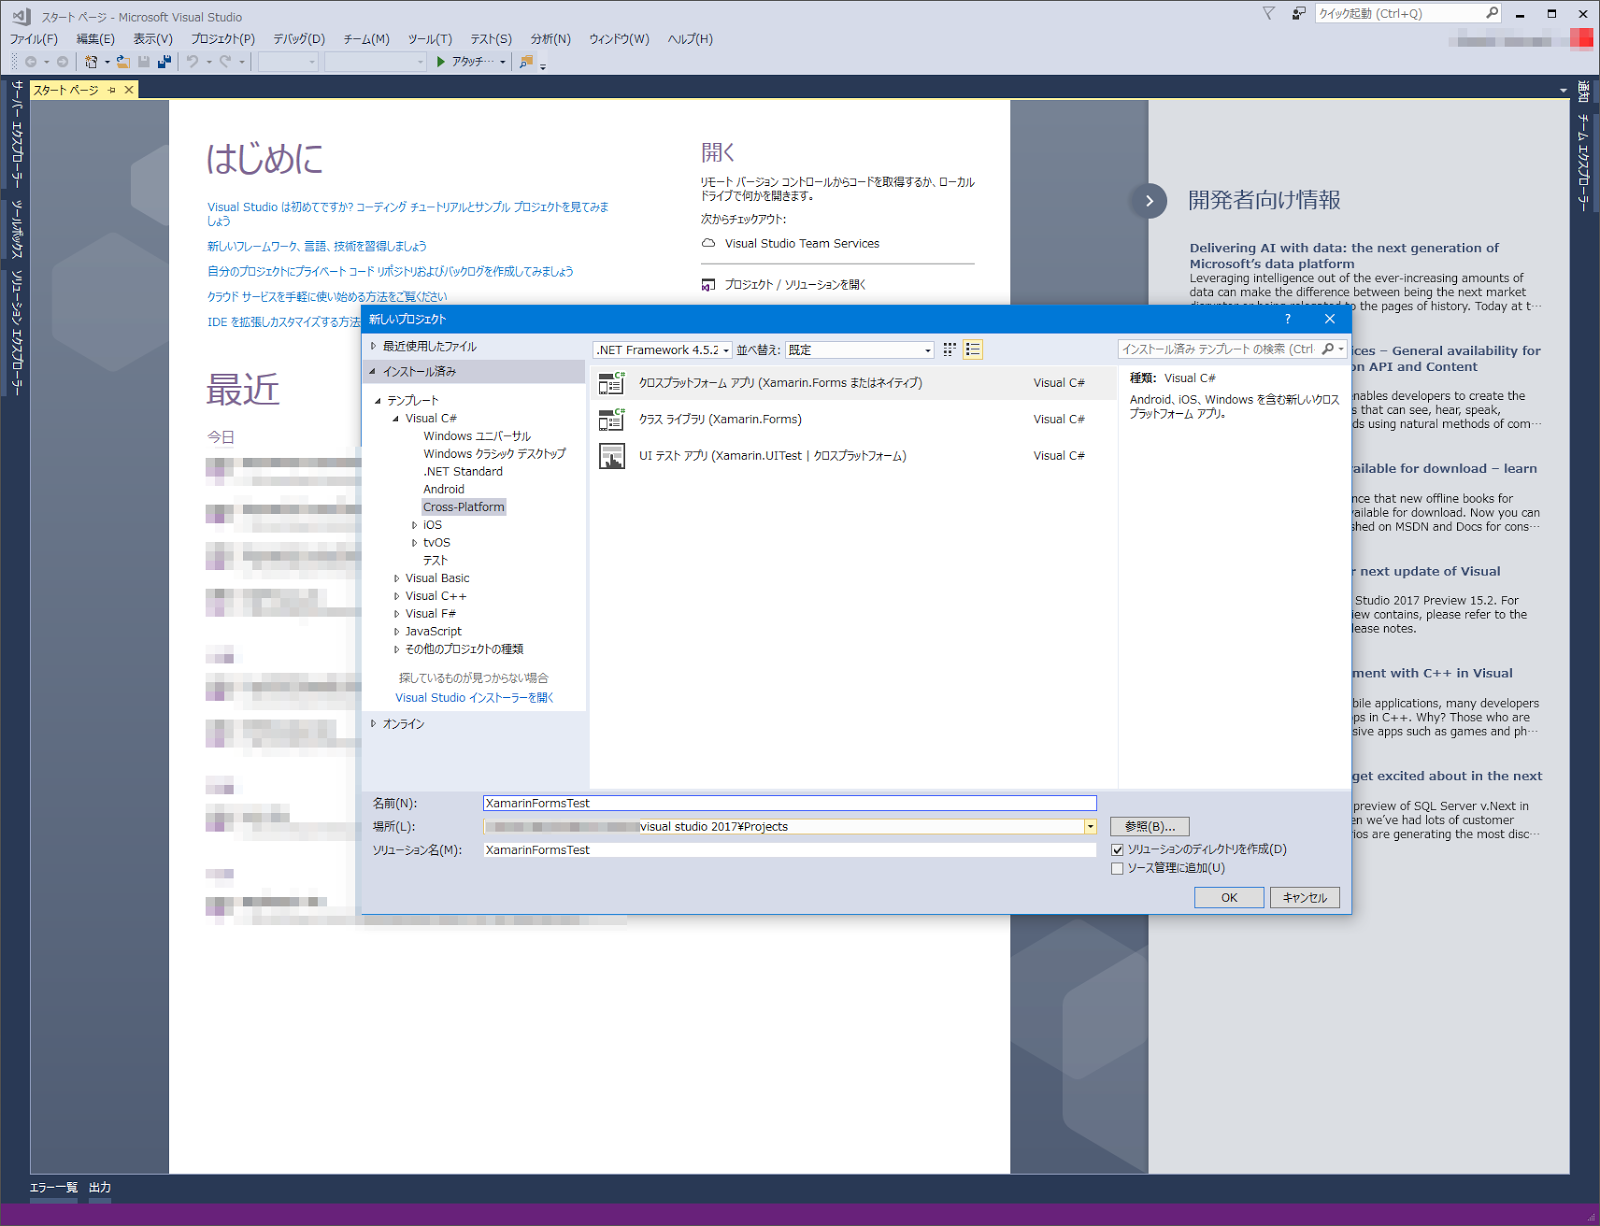Click the Solution name input field
The width and height of the screenshot is (1600, 1226).
[x=790, y=850]
